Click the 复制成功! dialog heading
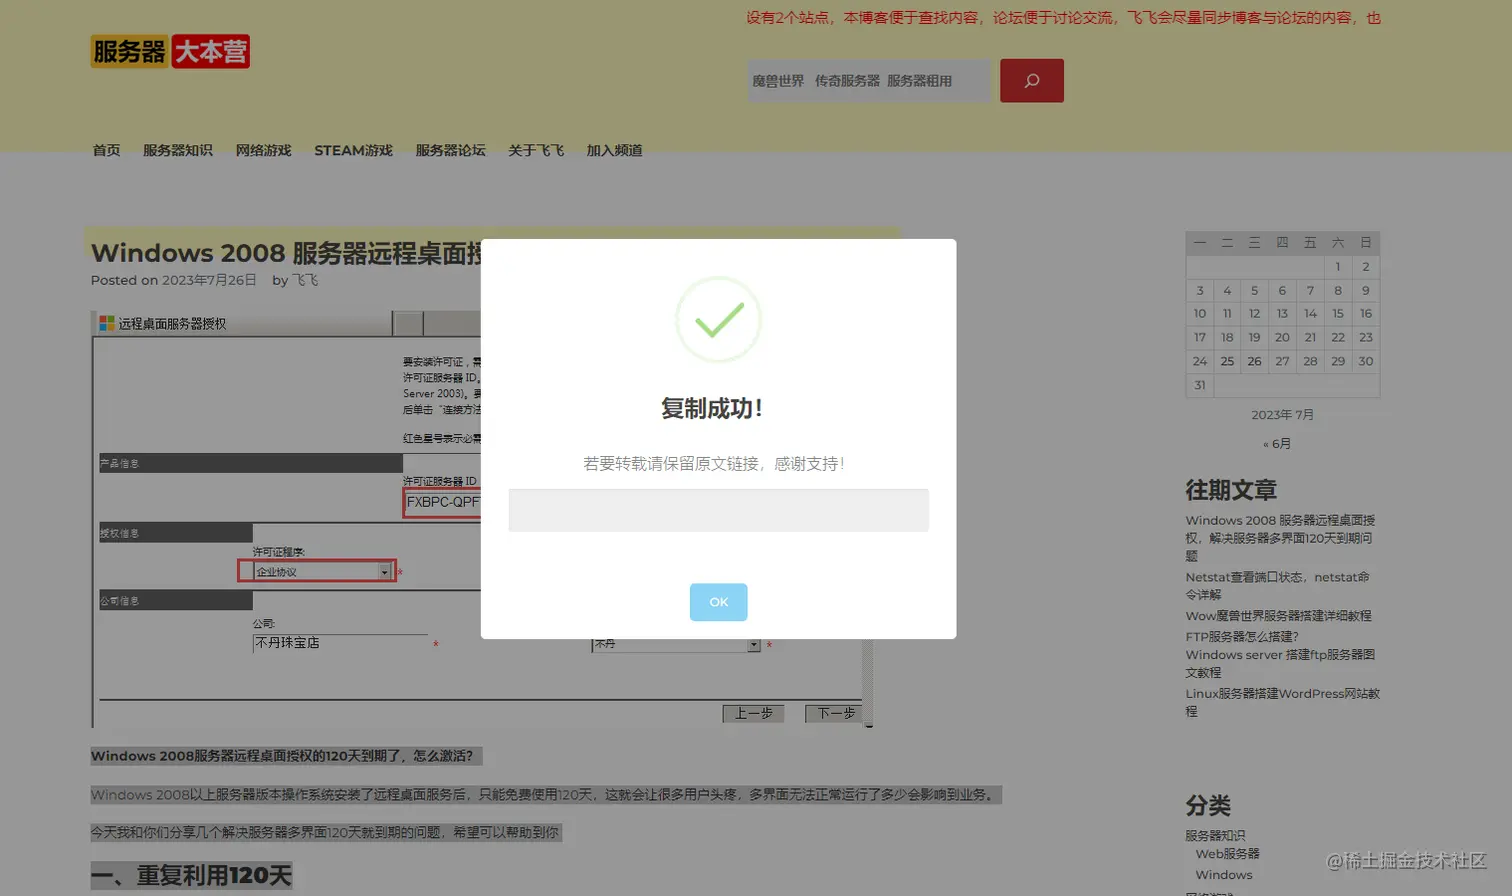The height and width of the screenshot is (896, 1512). point(712,408)
